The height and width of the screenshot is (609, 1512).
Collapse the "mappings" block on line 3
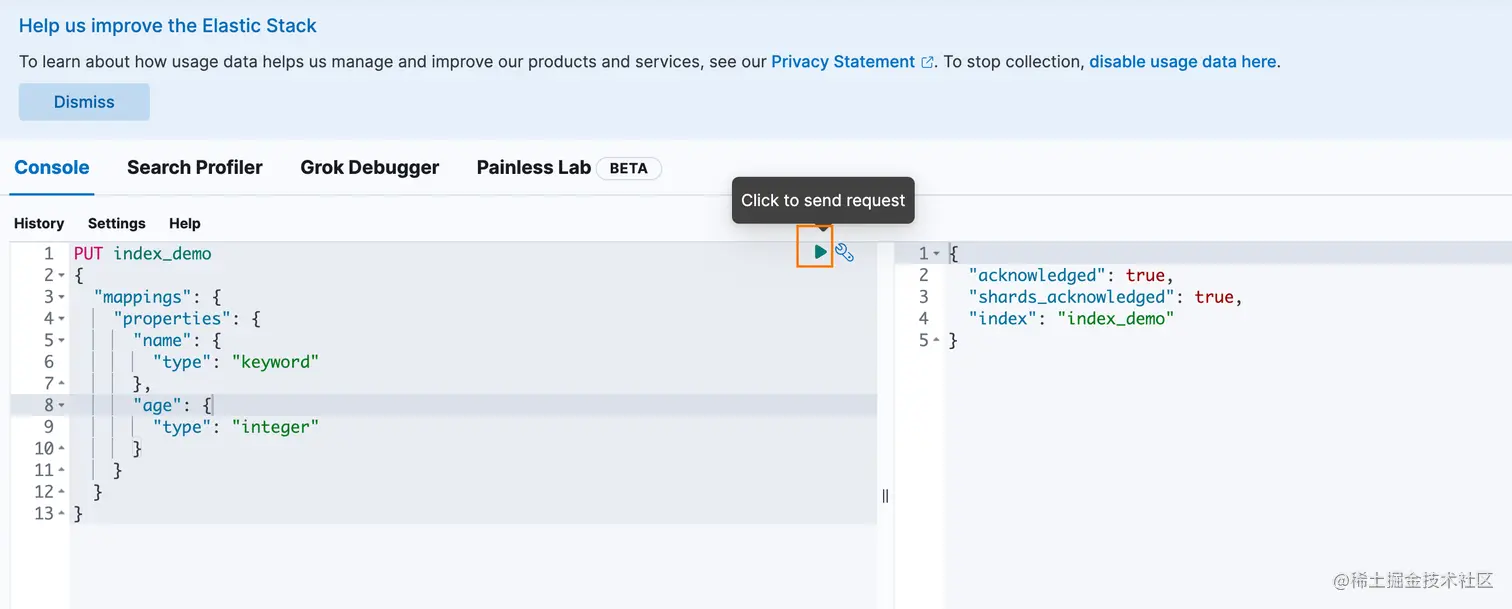point(61,297)
